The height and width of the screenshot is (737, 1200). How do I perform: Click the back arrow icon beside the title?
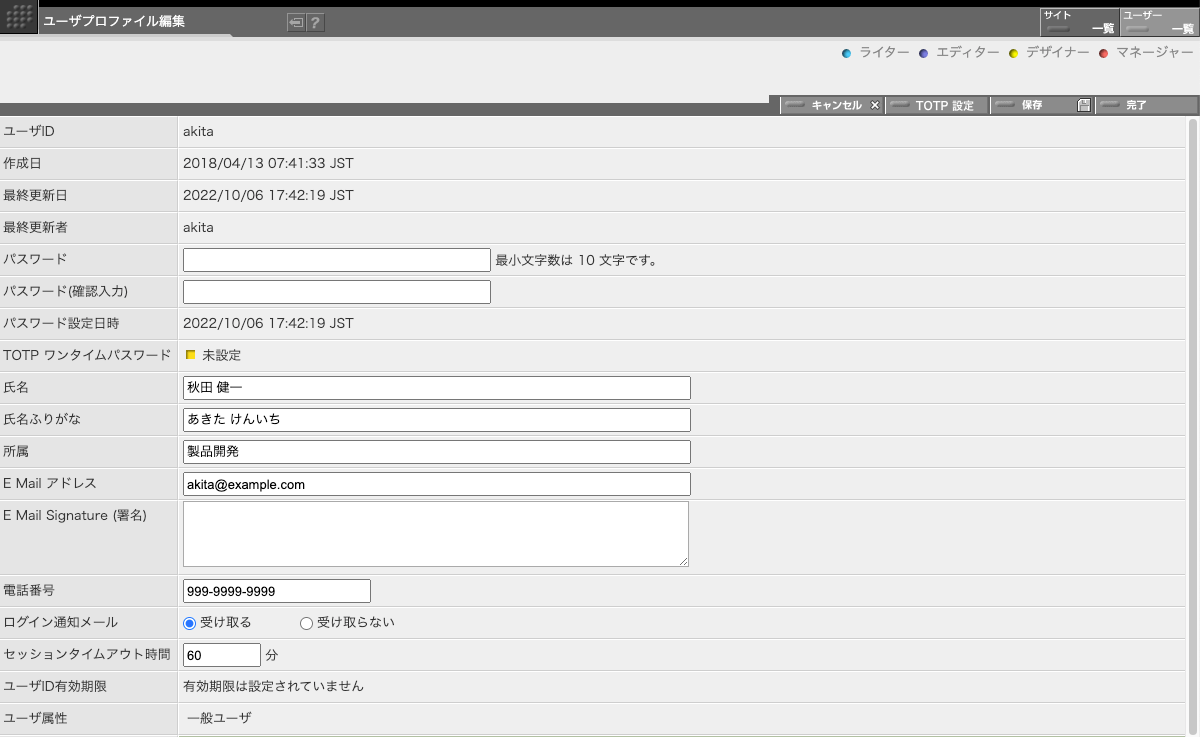295,23
